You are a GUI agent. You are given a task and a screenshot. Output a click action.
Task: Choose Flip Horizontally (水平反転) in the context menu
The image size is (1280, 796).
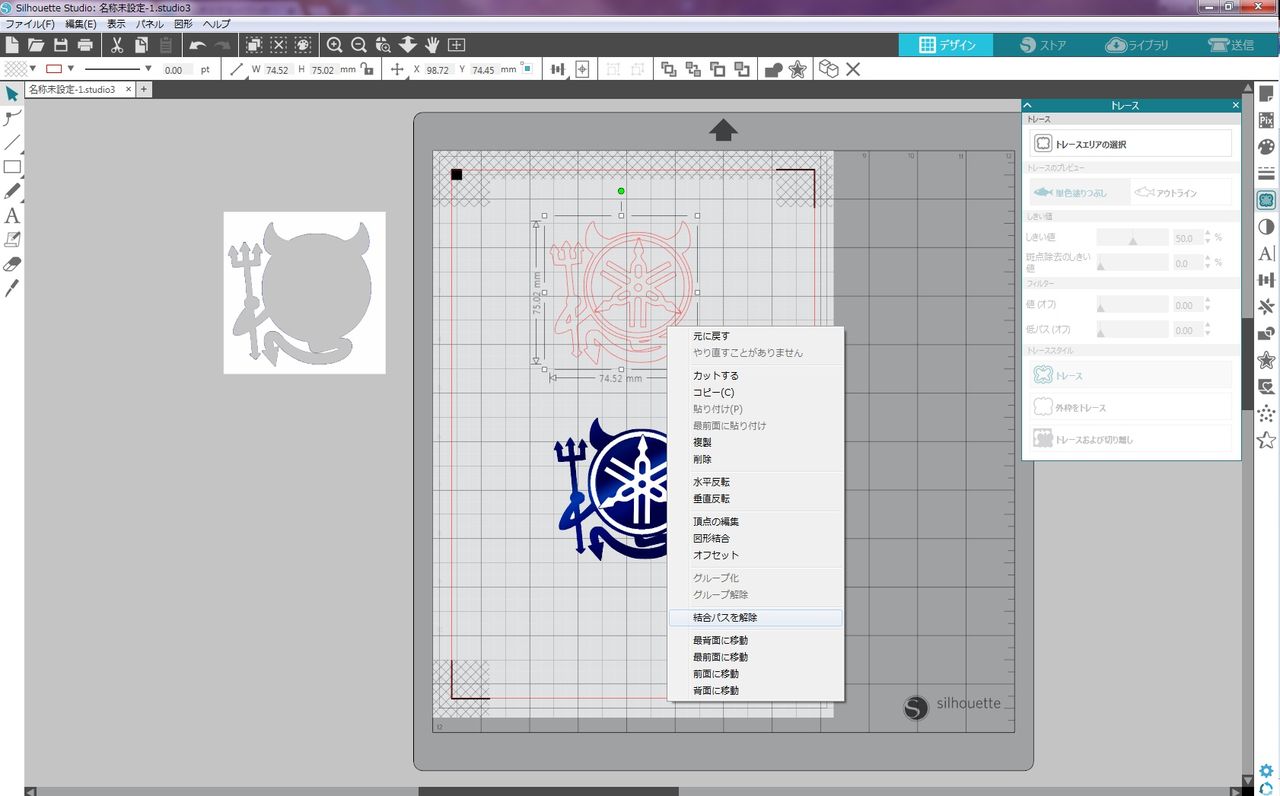[x=756, y=482]
